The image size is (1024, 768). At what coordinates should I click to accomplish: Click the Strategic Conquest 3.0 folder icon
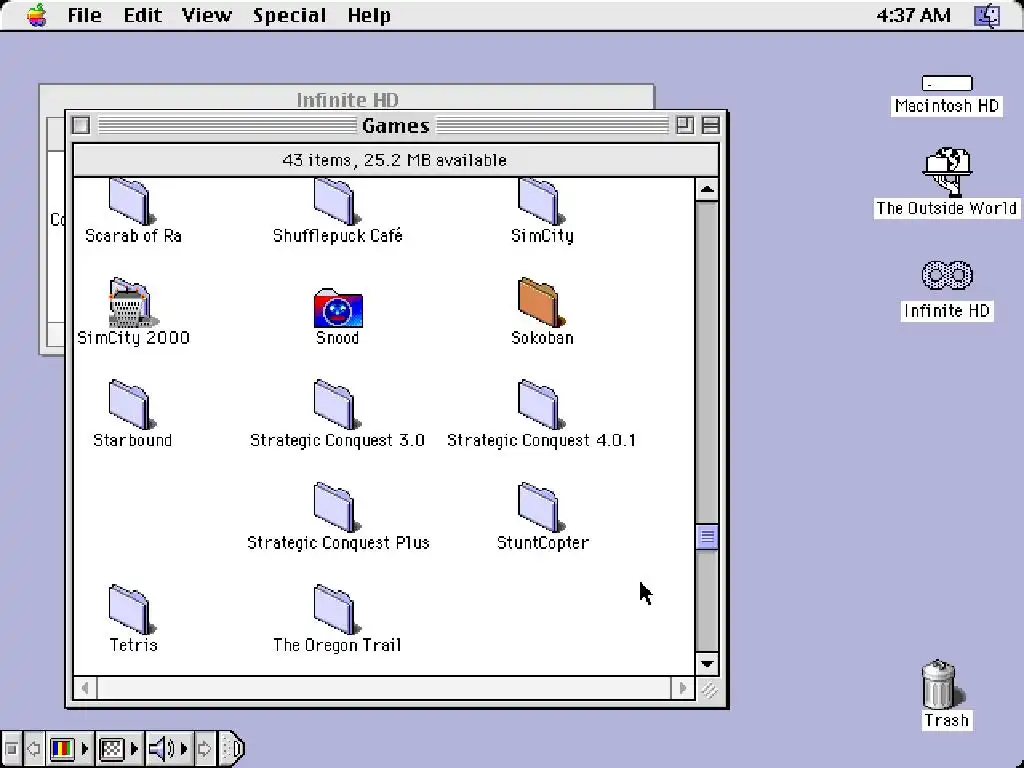click(337, 404)
